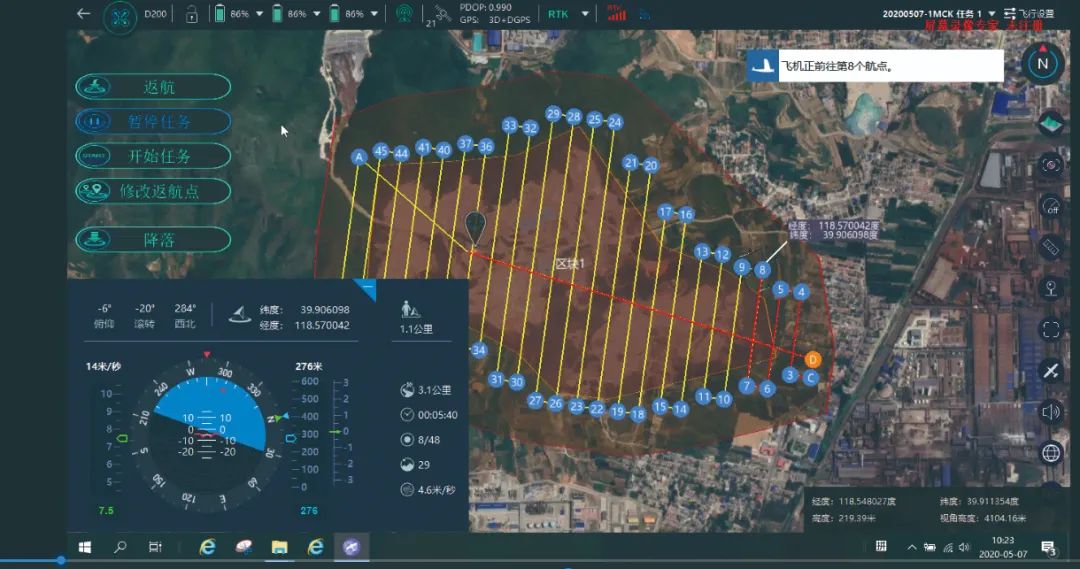Pause the mission with 暂停任务

153,121
